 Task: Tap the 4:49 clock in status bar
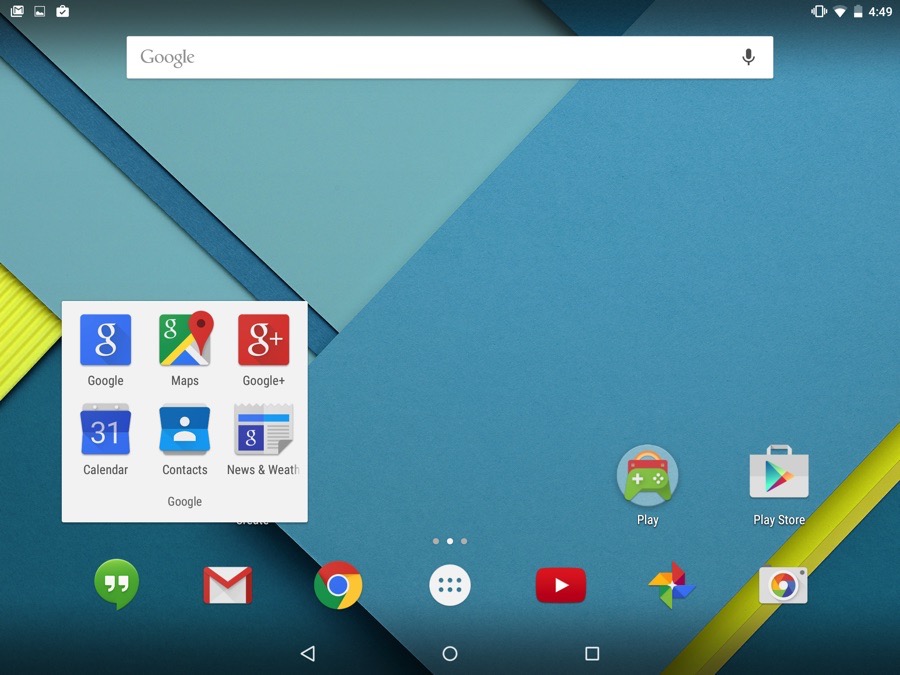pyautogui.click(x=880, y=11)
